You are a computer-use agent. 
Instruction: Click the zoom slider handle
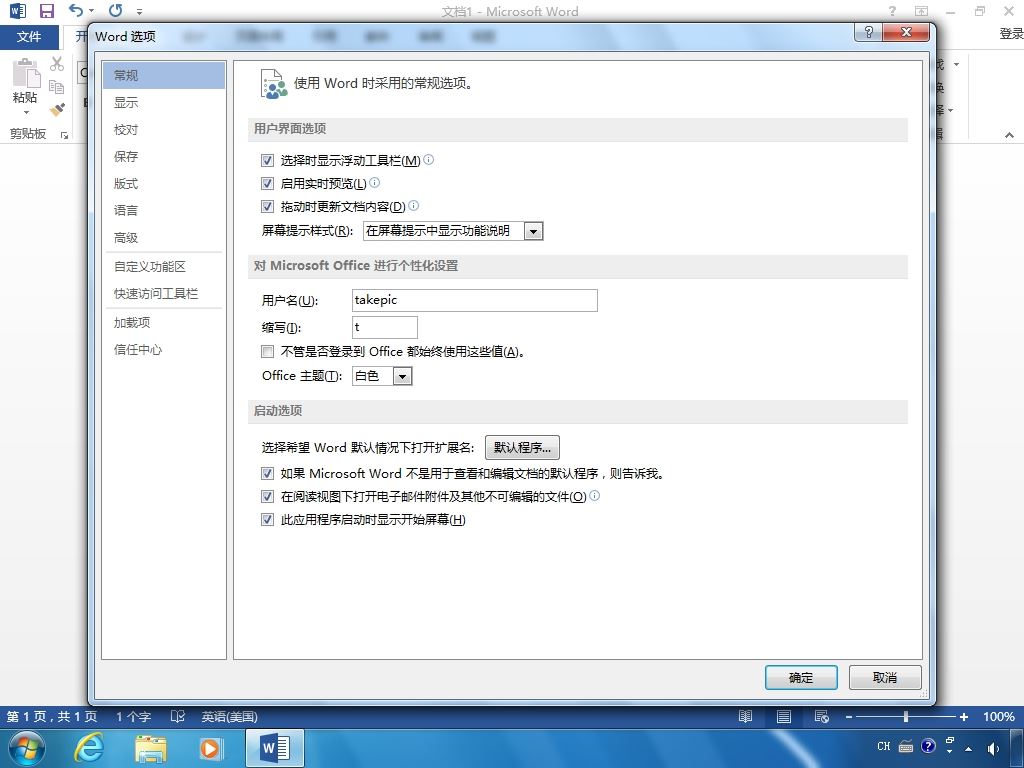coord(906,716)
